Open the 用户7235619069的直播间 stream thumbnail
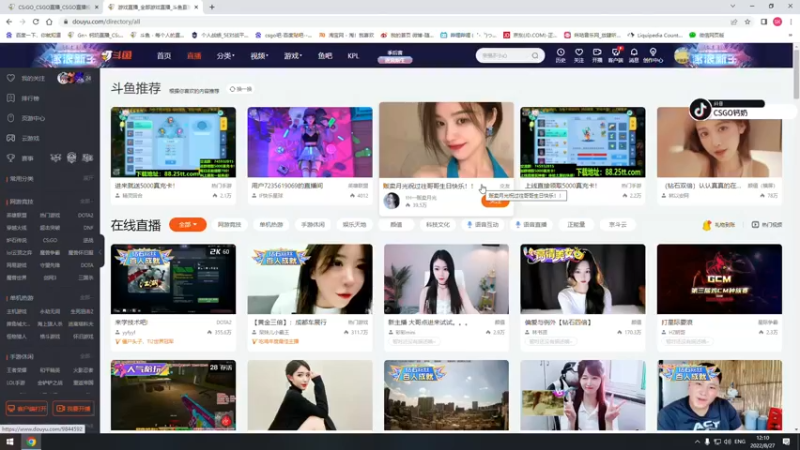This screenshot has height=450, width=800. pos(310,142)
